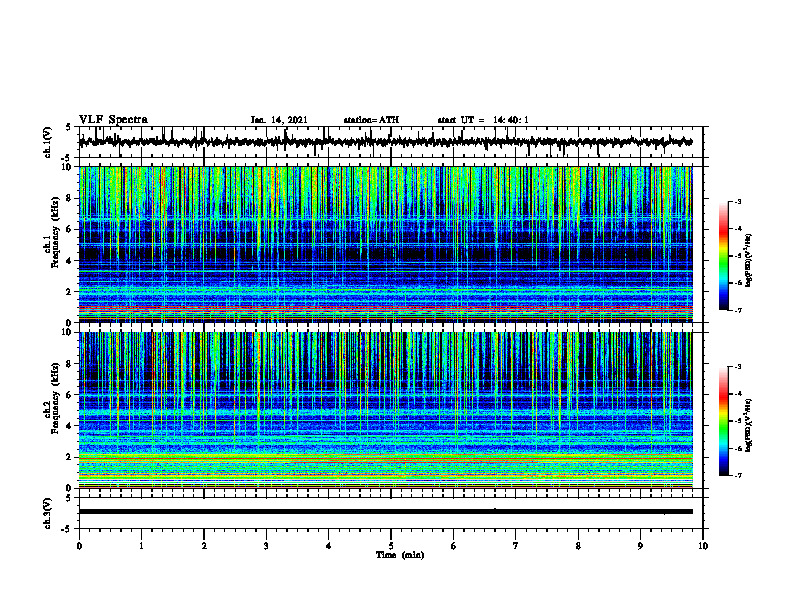Click time axis tick label "3"
This screenshot has width=792, height=612.
(266, 546)
